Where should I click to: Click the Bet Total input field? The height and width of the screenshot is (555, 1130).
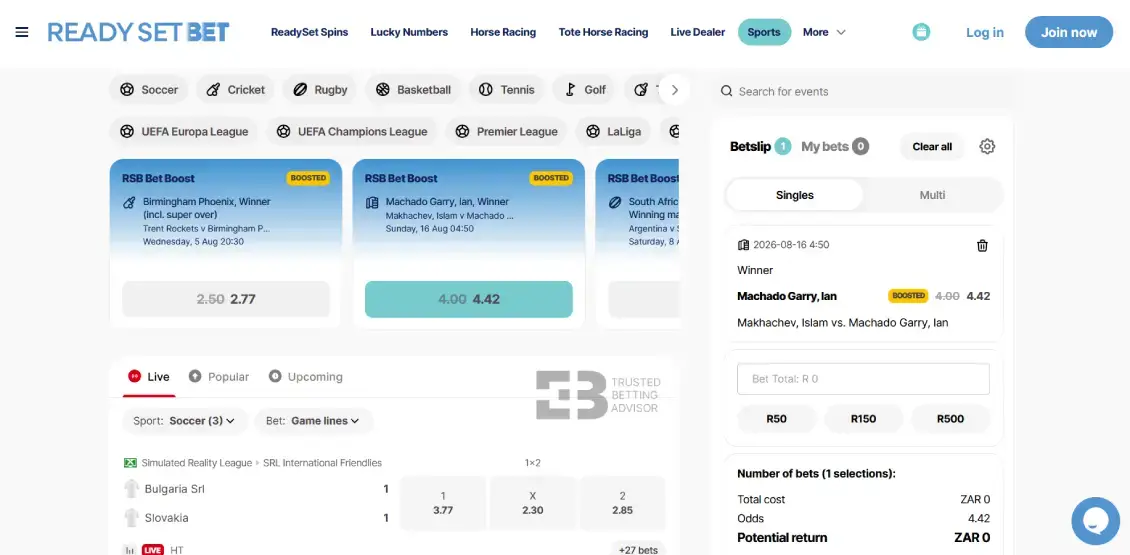click(x=863, y=379)
